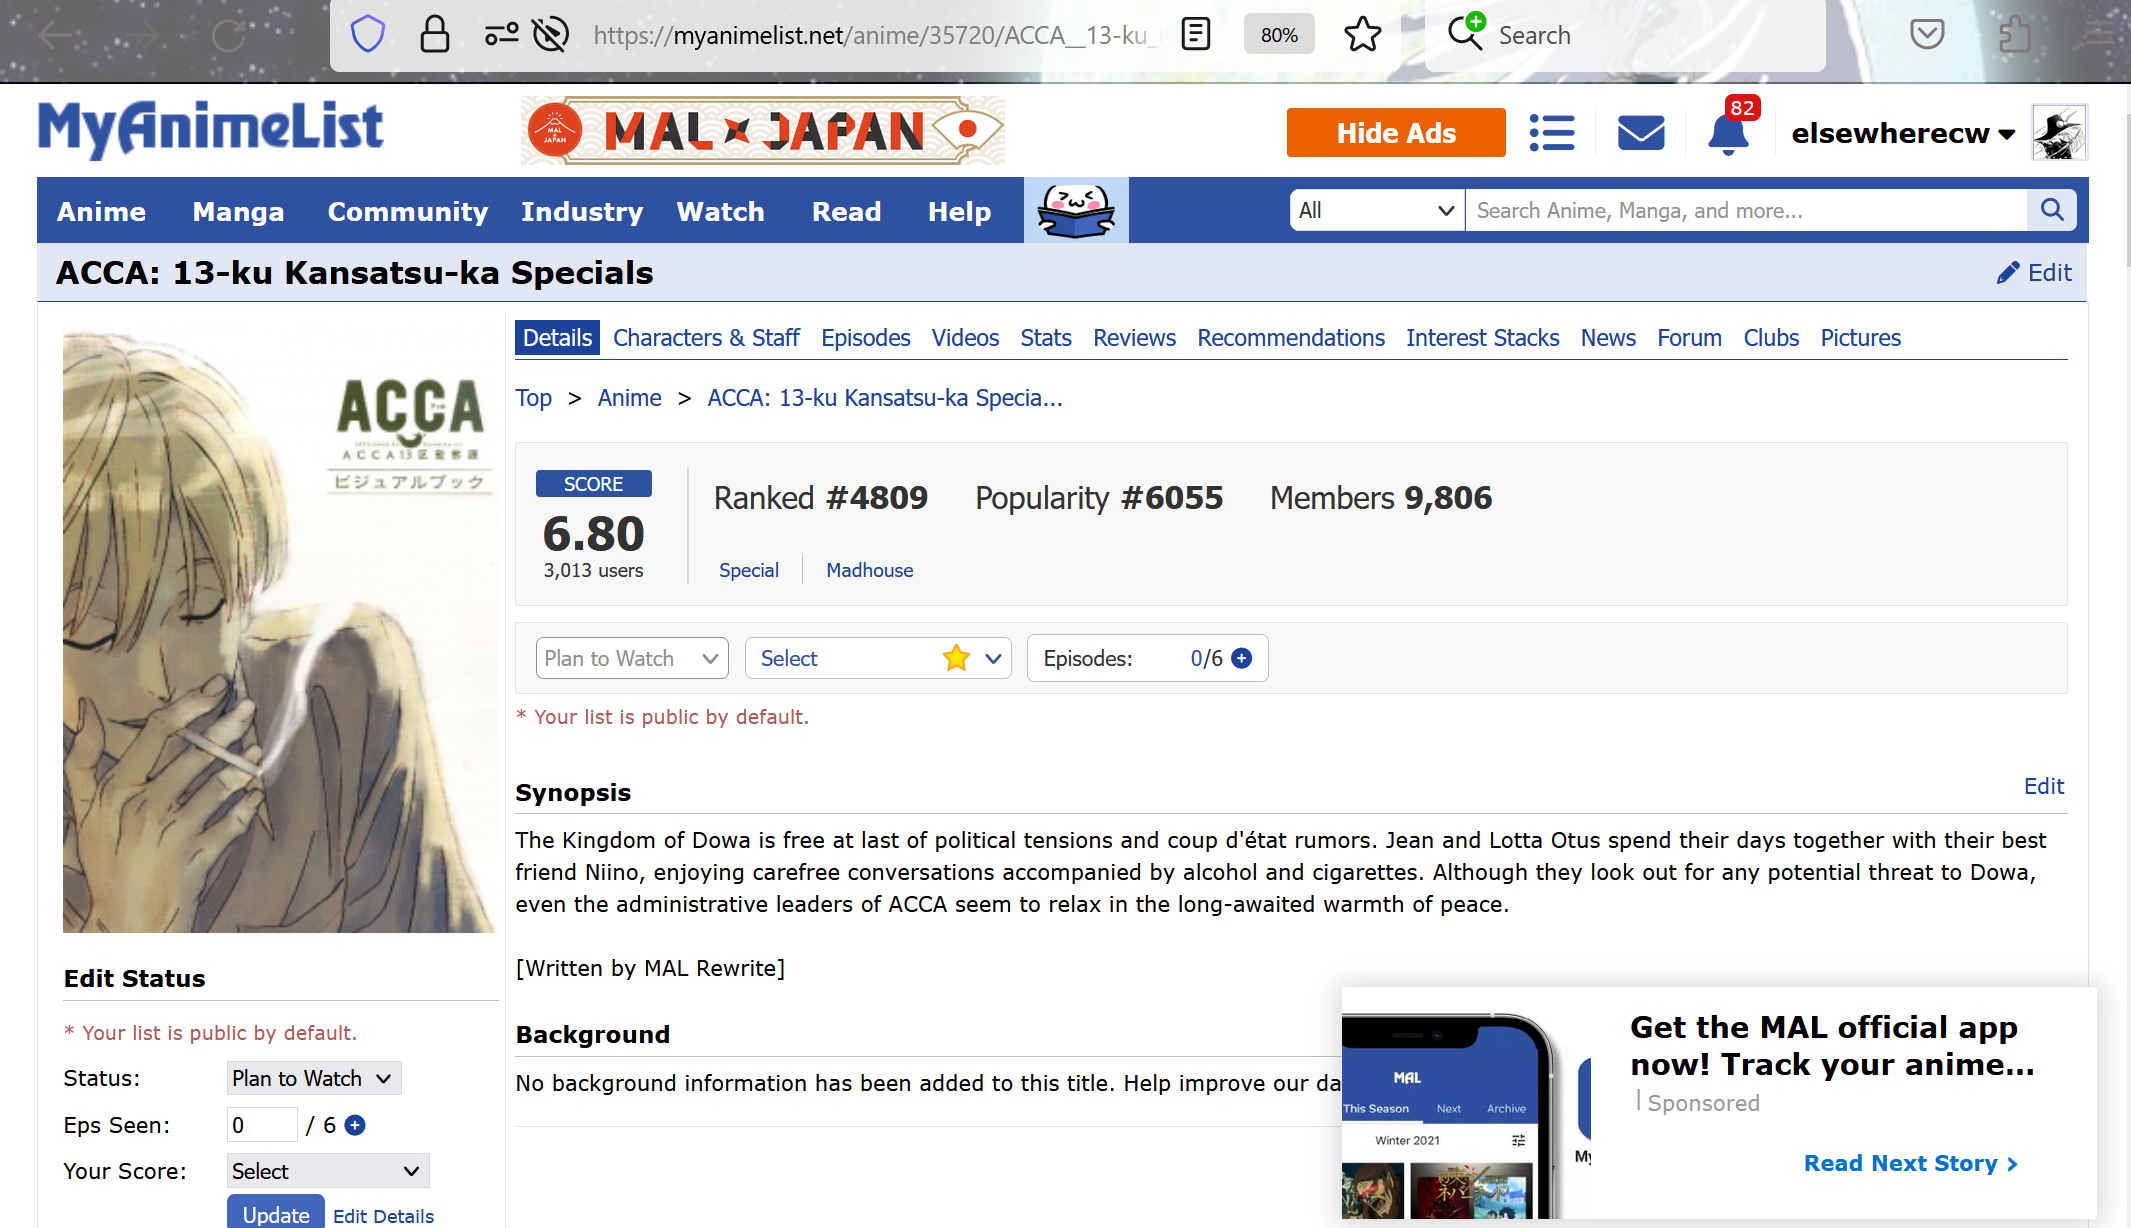The height and width of the screenshot is (1228, 2131).
Task: Open the Madhouse studio link
Action: click(869, 570)
